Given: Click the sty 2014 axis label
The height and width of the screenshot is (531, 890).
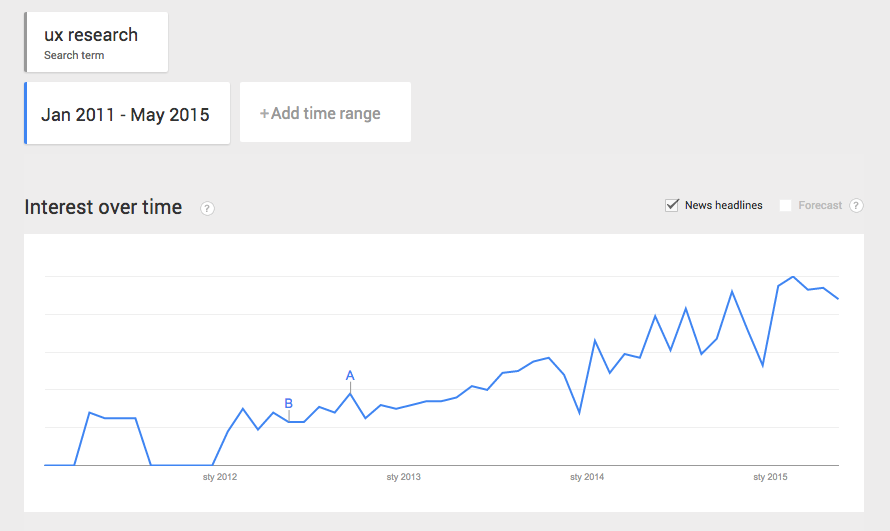Looking at the screenshot, I should click(587, 477).
